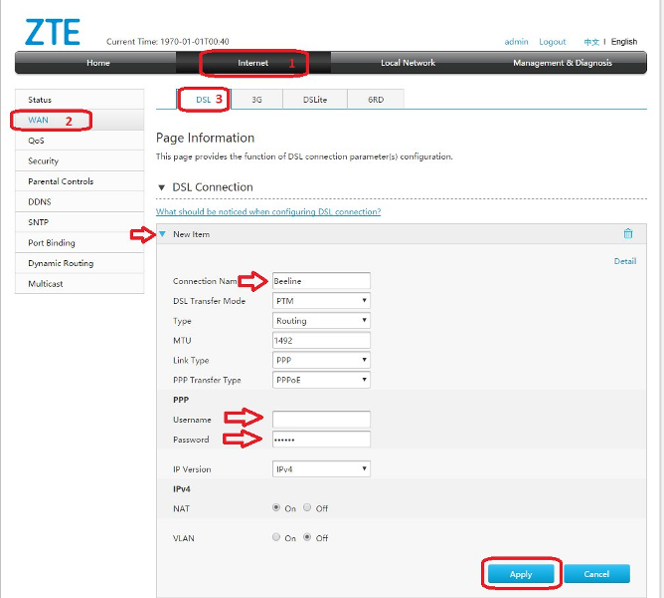This screenshot has width=664, height=598.
Task: Turn NAT off
Action: click(307, 508)
